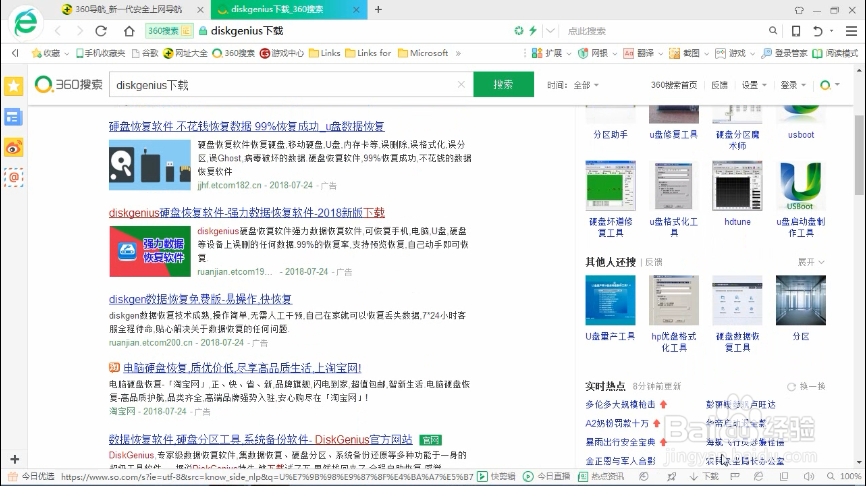Open the favorites star in left sidebar
This screenshot has width=866, height=486.
coord(14,86)
